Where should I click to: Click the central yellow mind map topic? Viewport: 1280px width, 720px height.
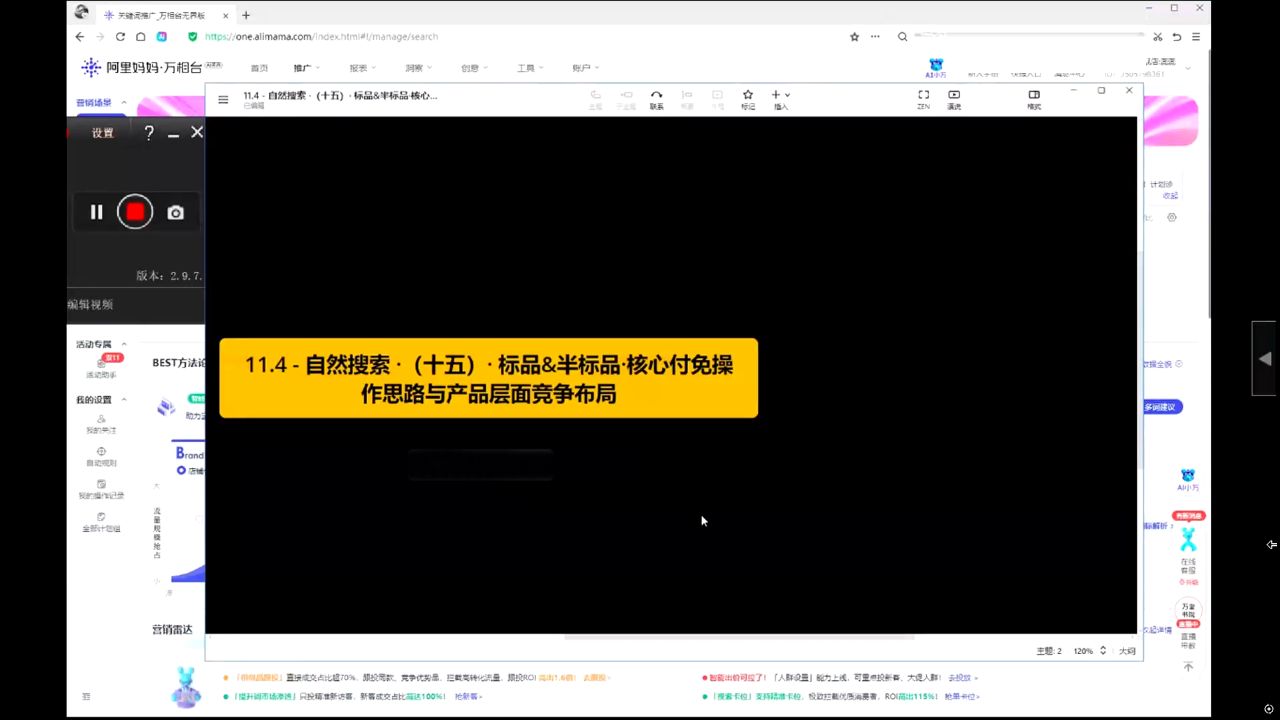488,378
